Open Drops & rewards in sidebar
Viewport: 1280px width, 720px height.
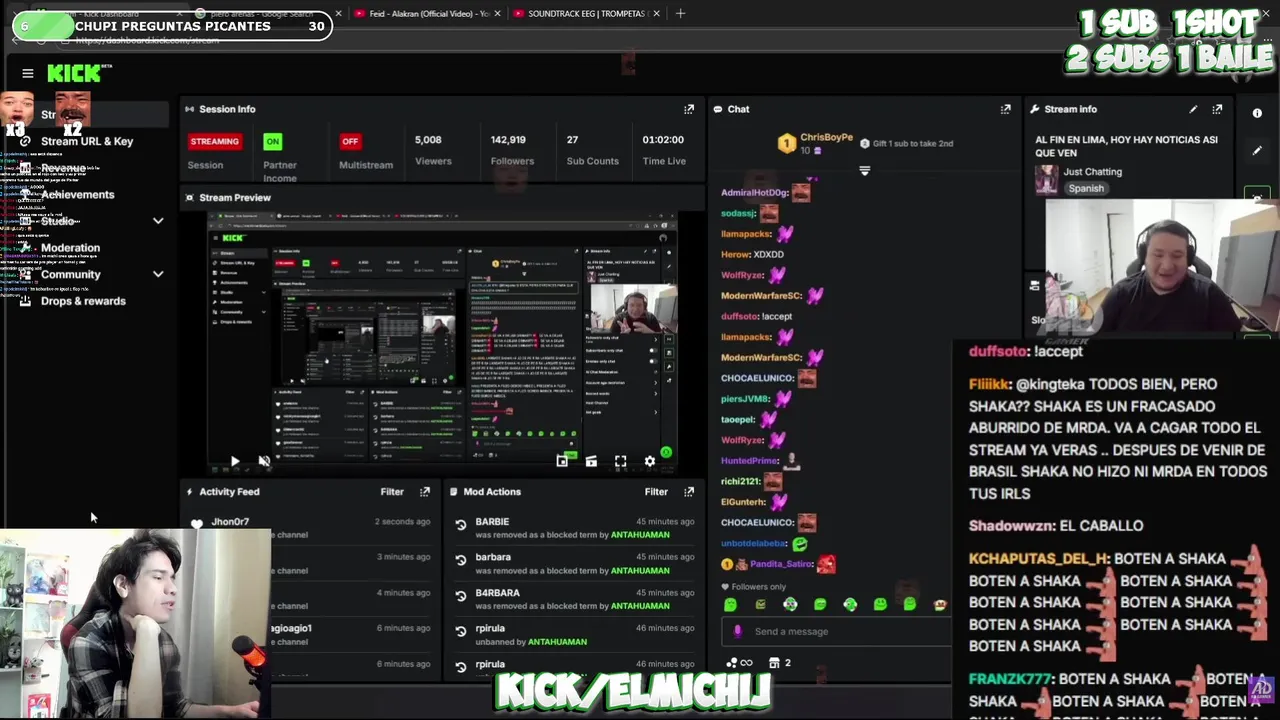[83, 301]
